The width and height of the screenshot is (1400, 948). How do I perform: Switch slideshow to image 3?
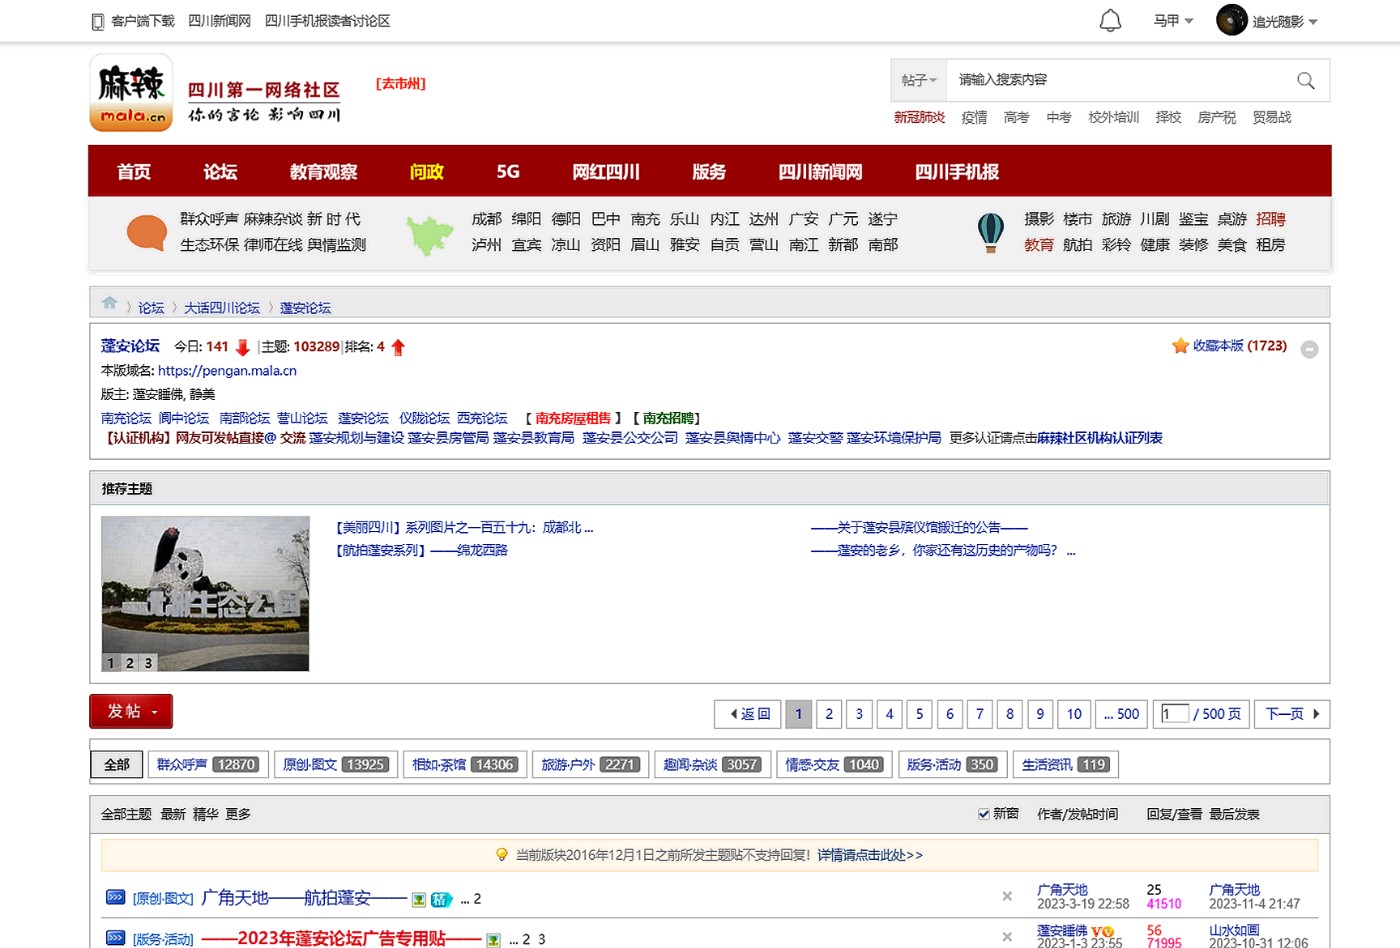148,663
